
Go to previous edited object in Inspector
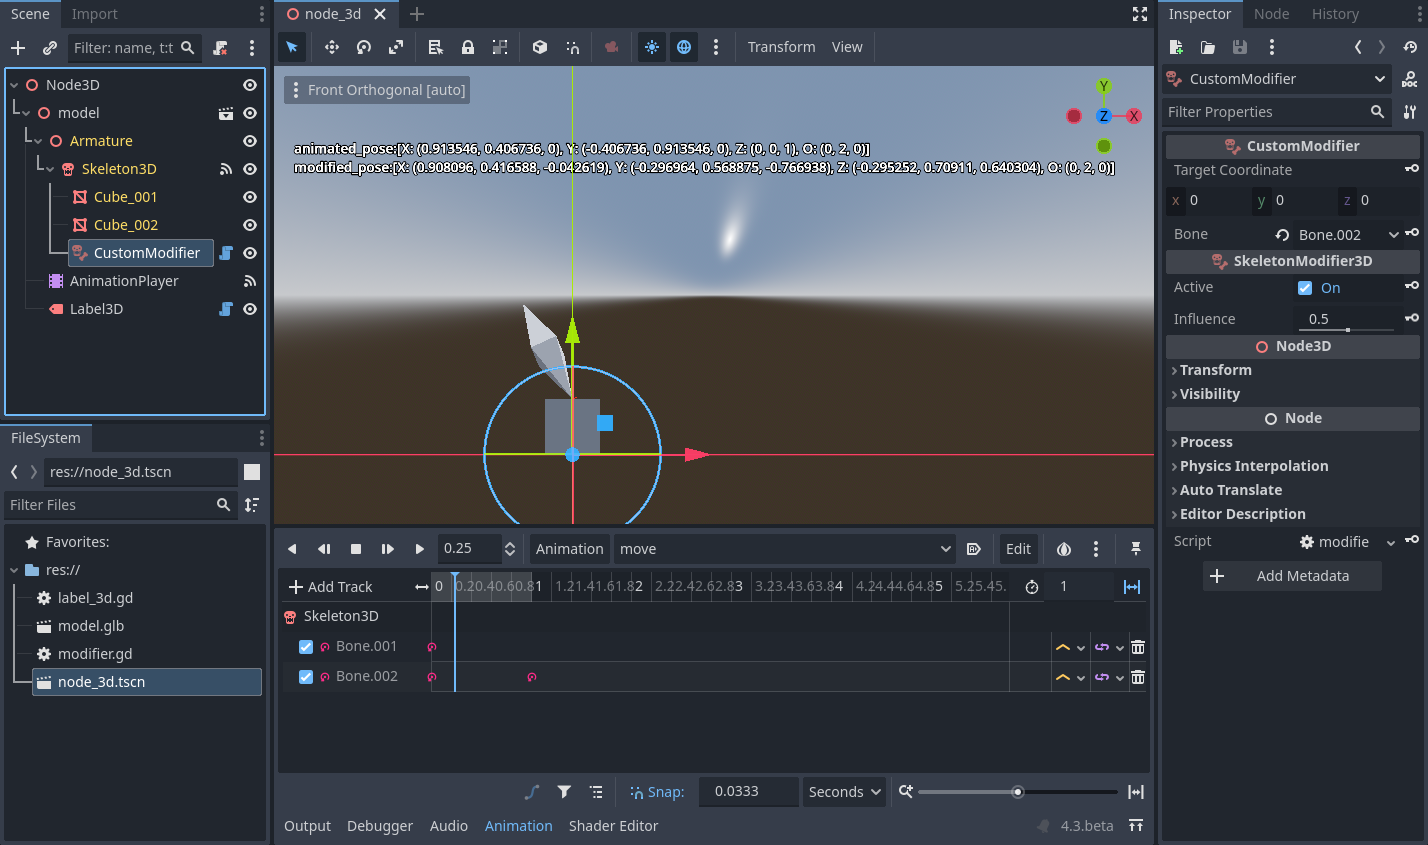1358,47
